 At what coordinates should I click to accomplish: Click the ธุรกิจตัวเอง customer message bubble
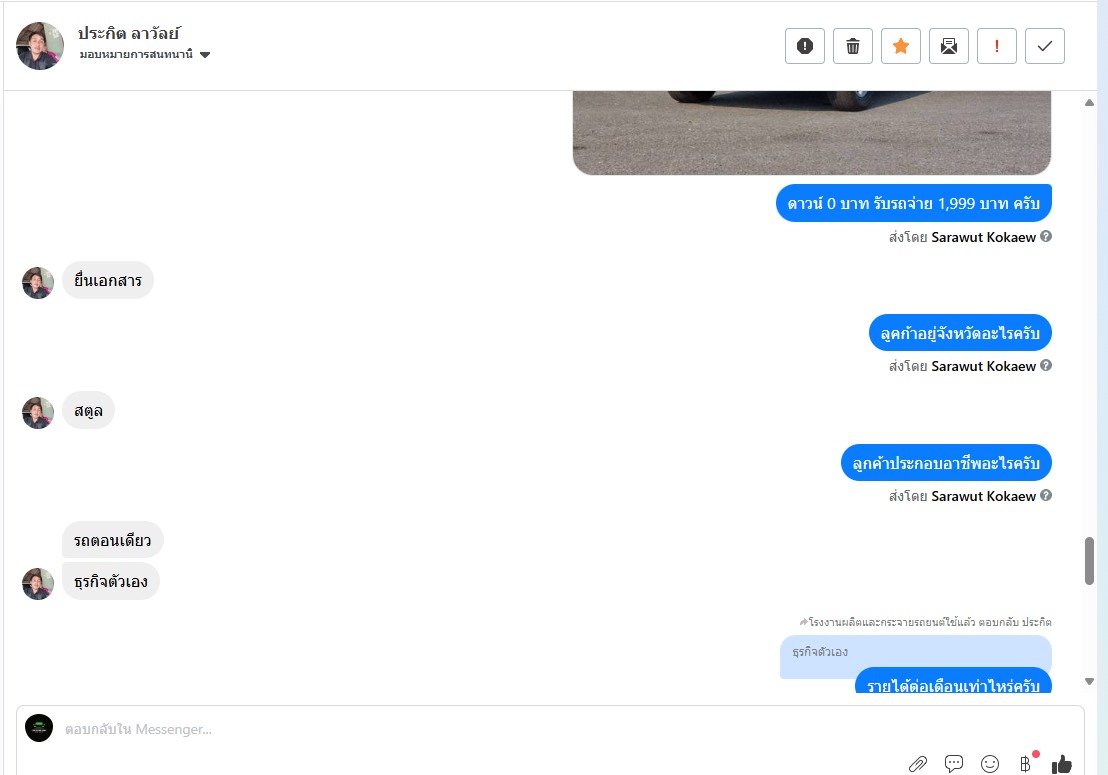pyautogui.click(x=111, y=581)
